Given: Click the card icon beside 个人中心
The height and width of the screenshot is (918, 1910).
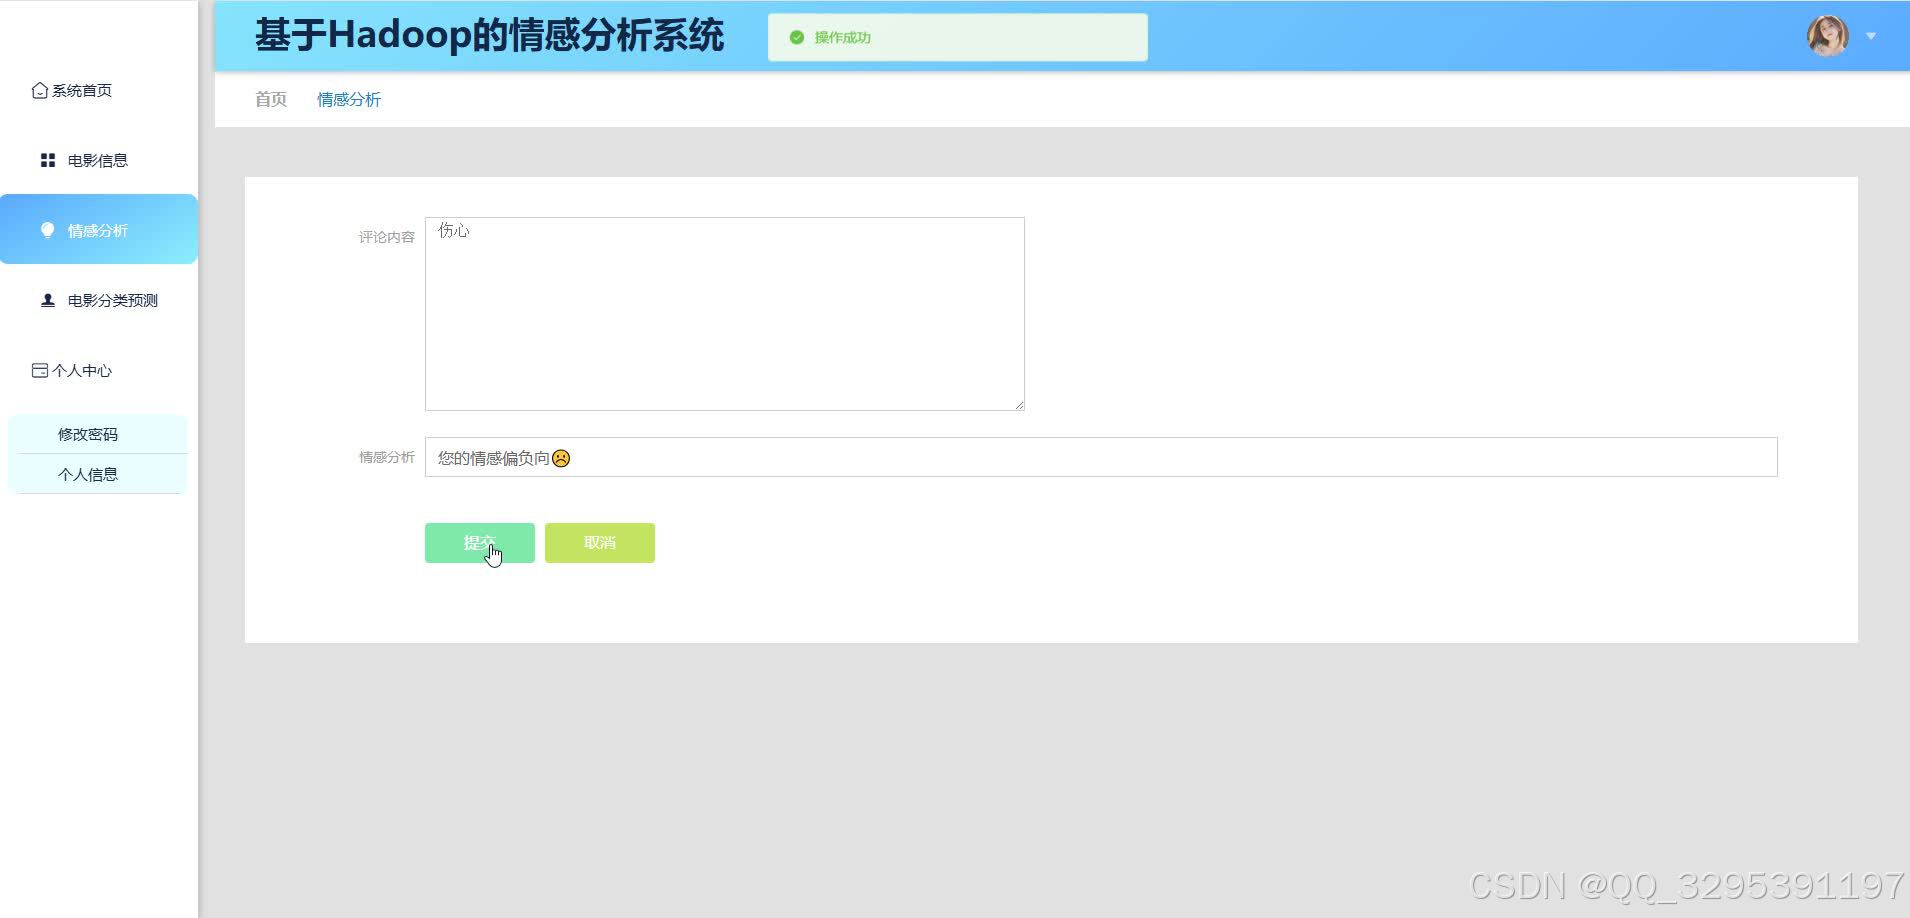Looking at the screenshot, I should click(x=40, y=370).
